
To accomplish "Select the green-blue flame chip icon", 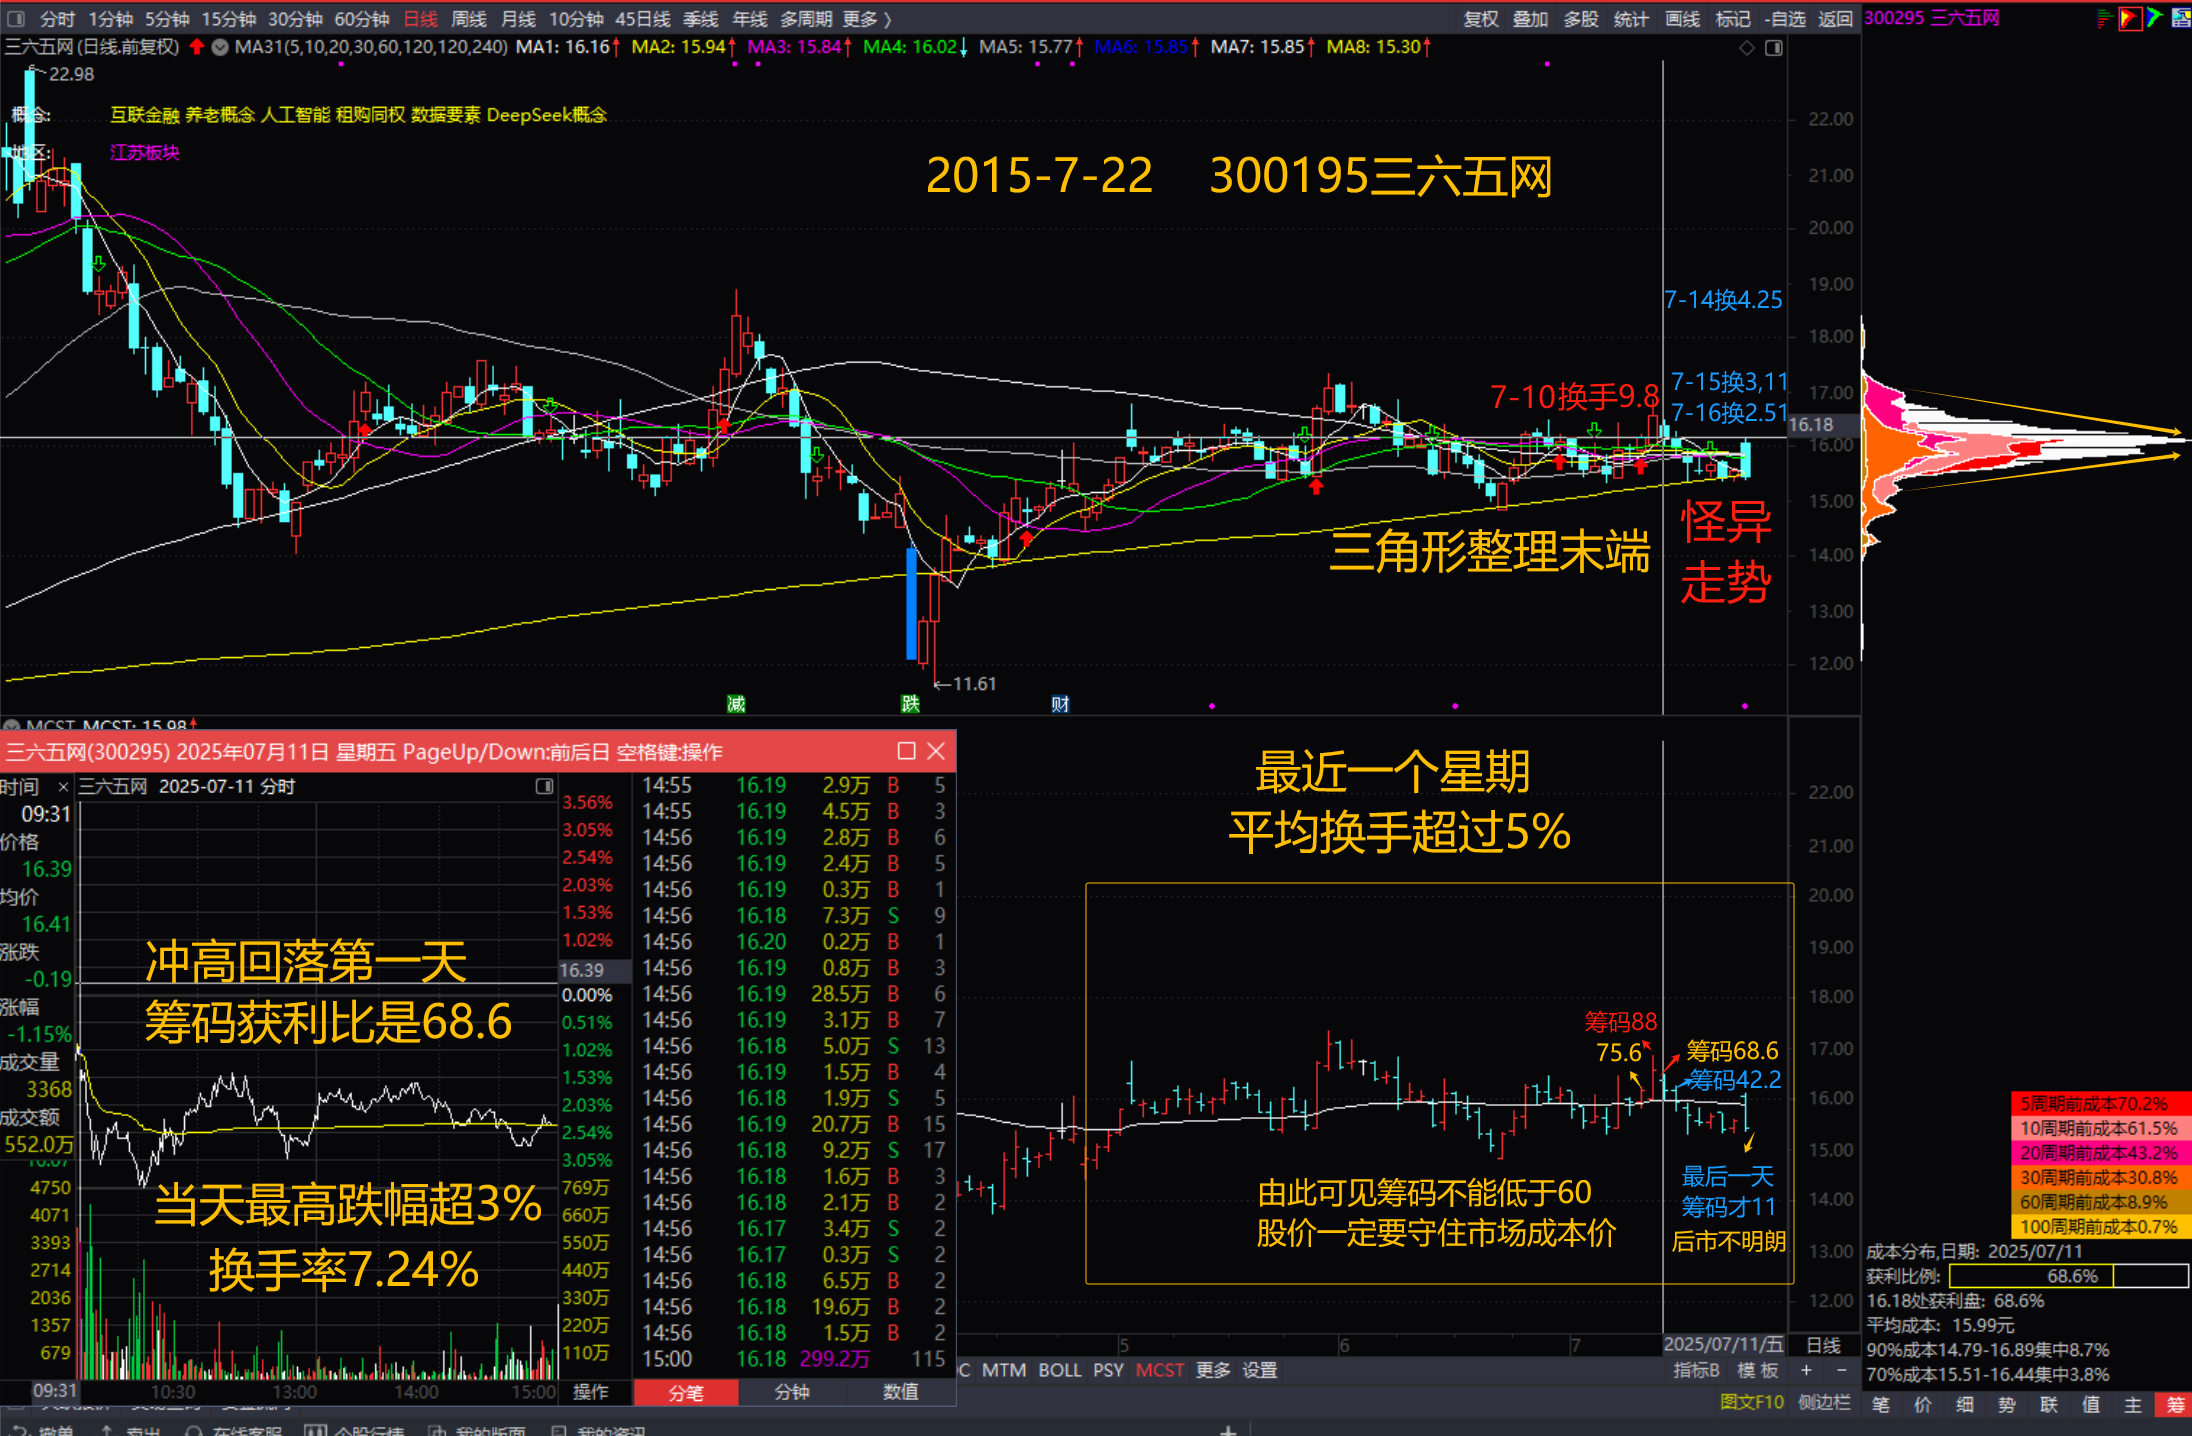I will click(2155, 17).
